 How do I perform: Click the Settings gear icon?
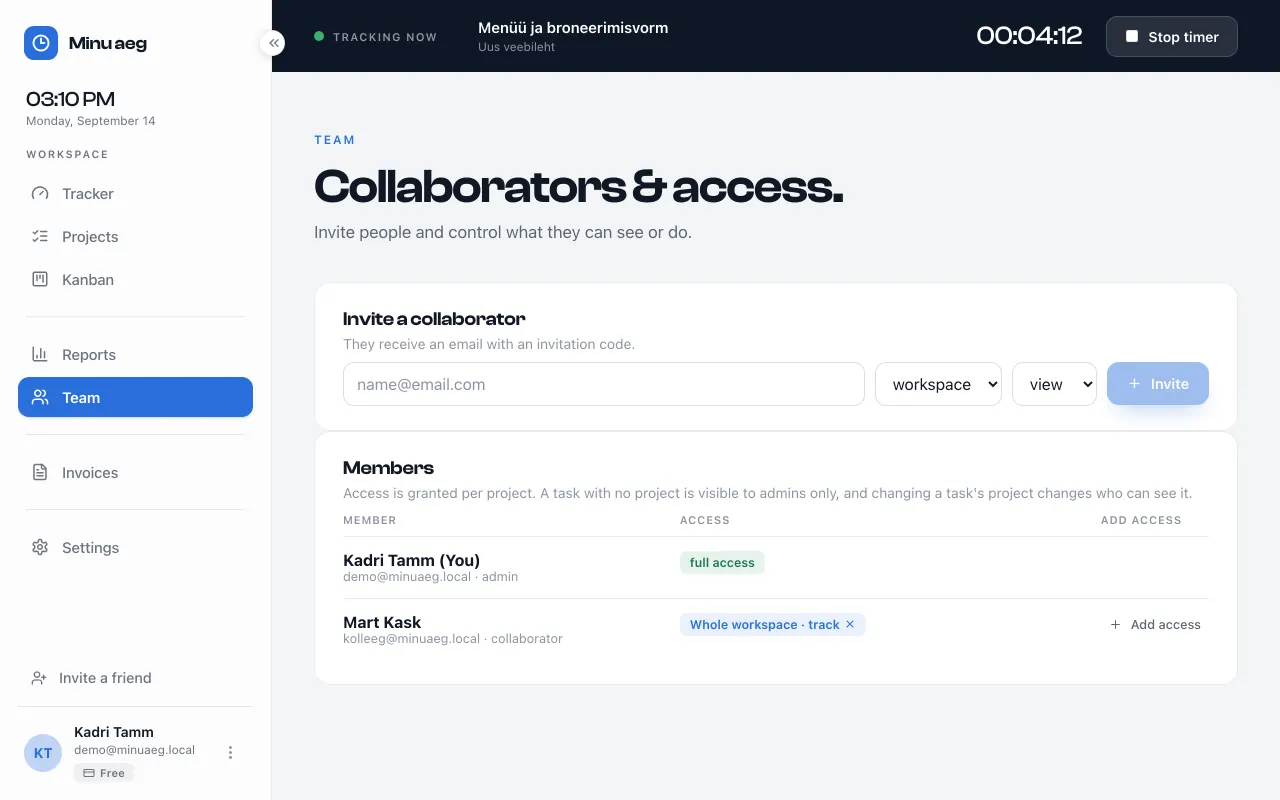pyautogui.click(x=40, y=548)
